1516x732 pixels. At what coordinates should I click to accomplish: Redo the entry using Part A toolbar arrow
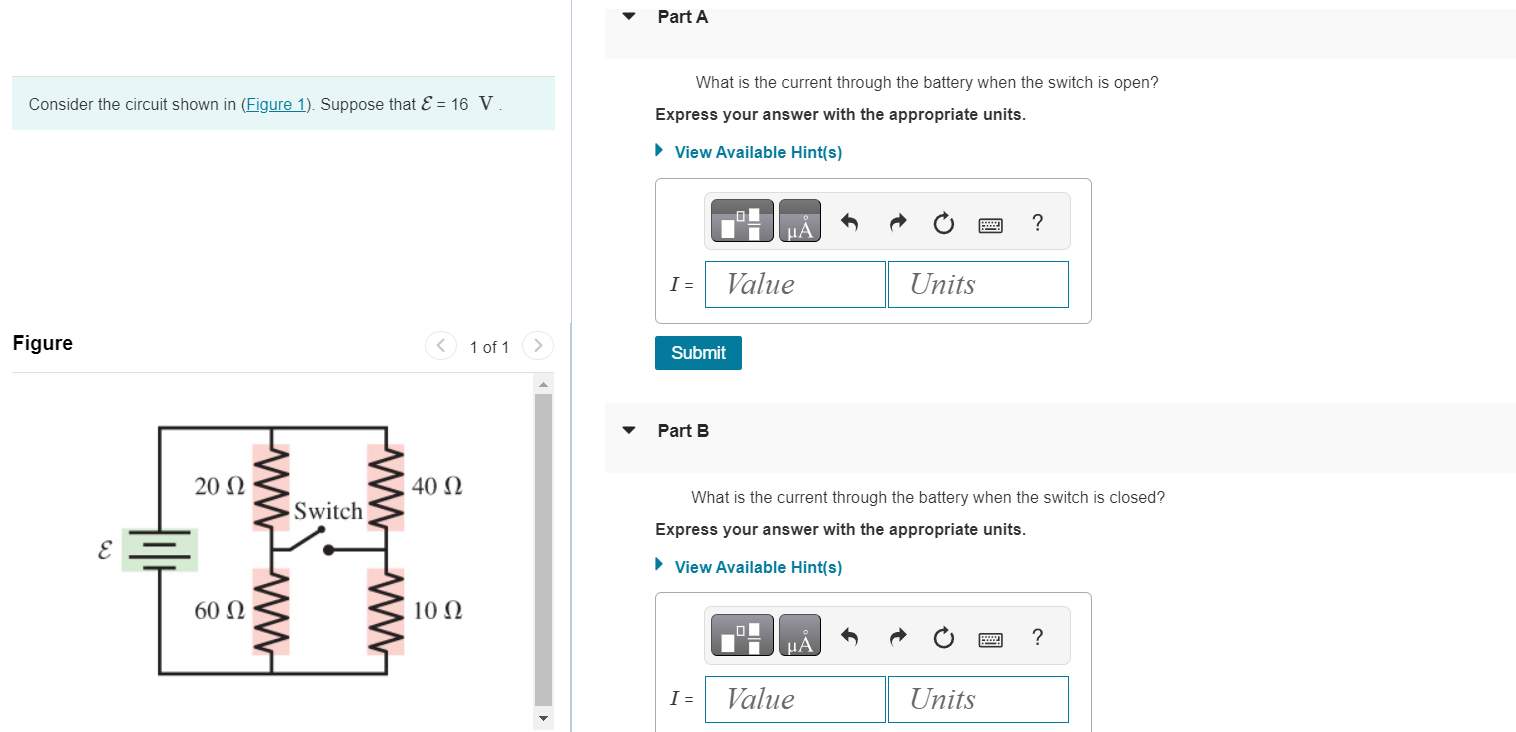click(897, 222)
